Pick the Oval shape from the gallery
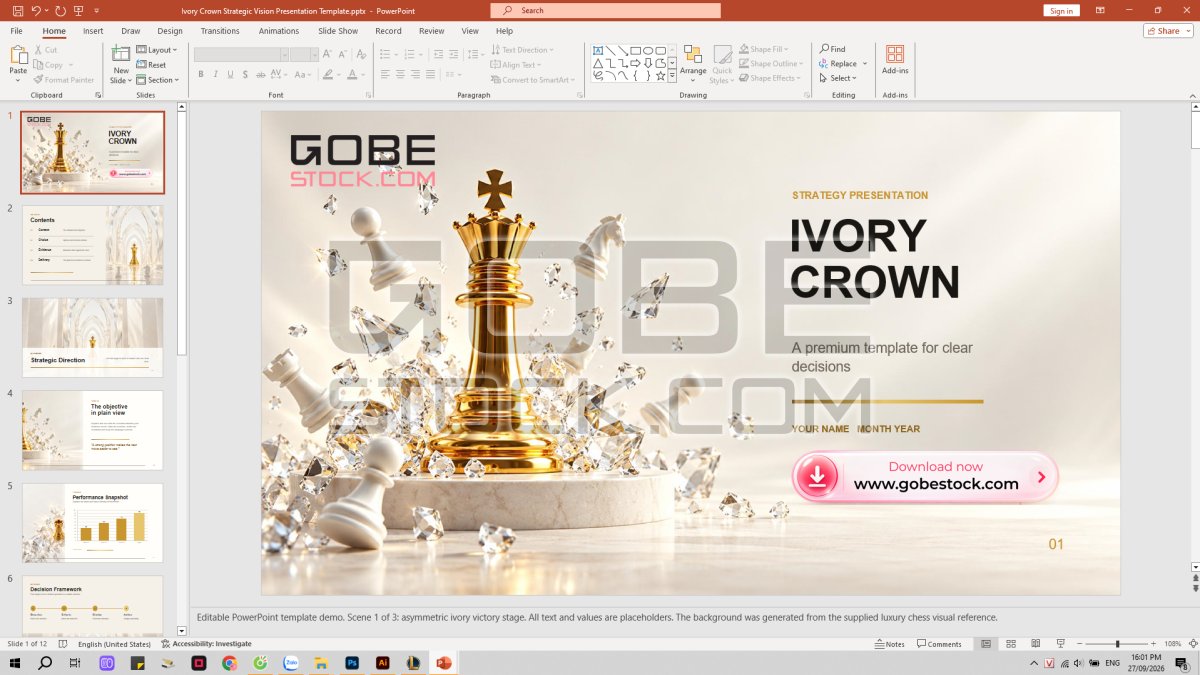The image size is (1200, 675). point(648,50)
